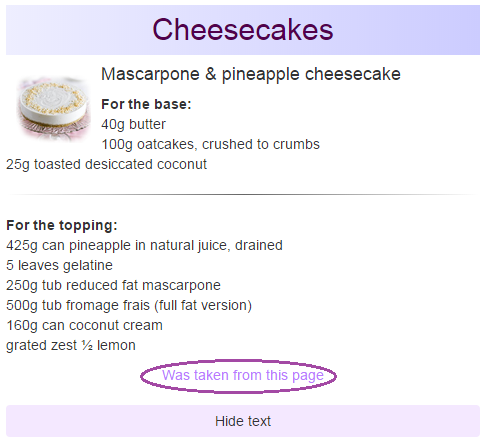
Task: Click the '(full fat version)' text
Action: click(203, 305)
